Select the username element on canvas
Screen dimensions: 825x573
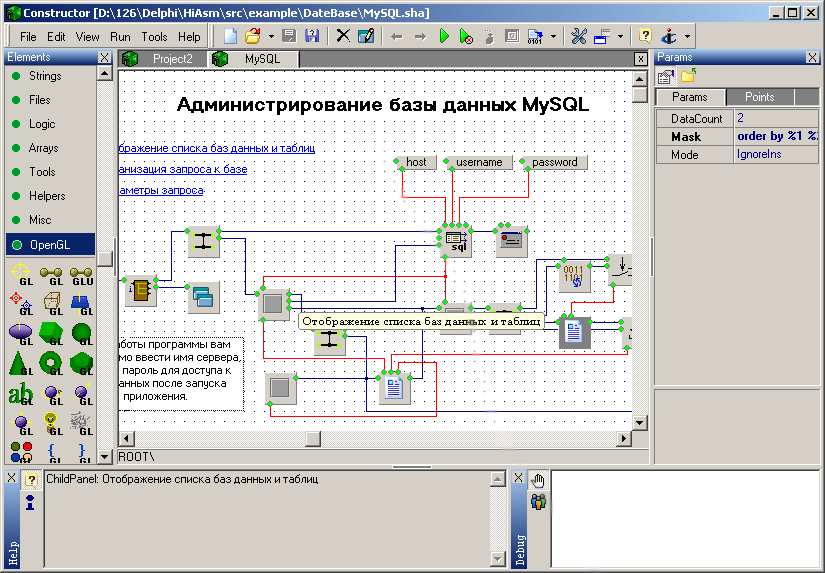tap(479, 163)
